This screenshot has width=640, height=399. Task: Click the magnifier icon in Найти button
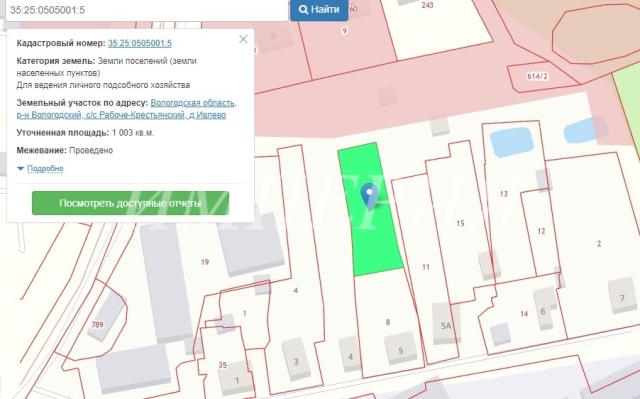[303, 9]
